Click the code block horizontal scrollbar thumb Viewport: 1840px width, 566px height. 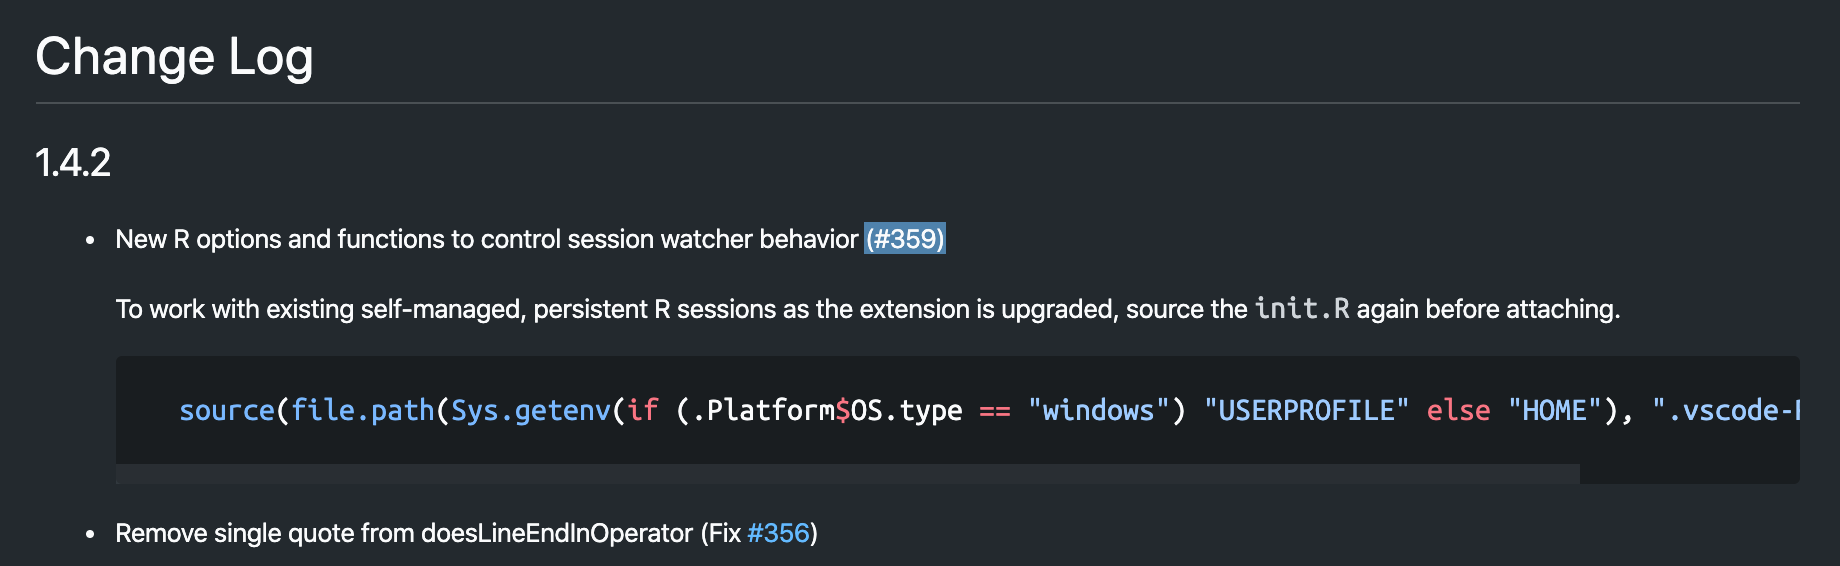click(x=847, y=474)
